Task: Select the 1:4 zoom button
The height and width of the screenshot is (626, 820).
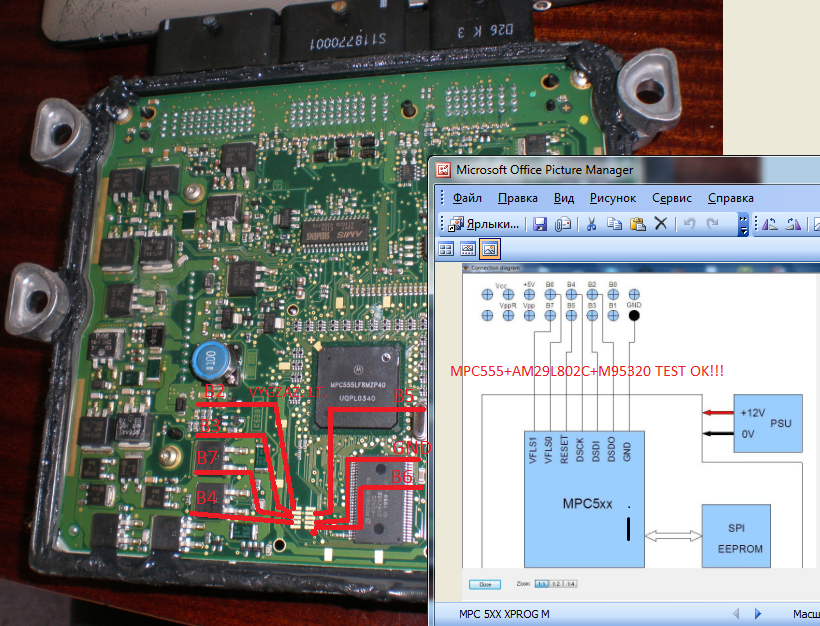Action: click(570, 584)
